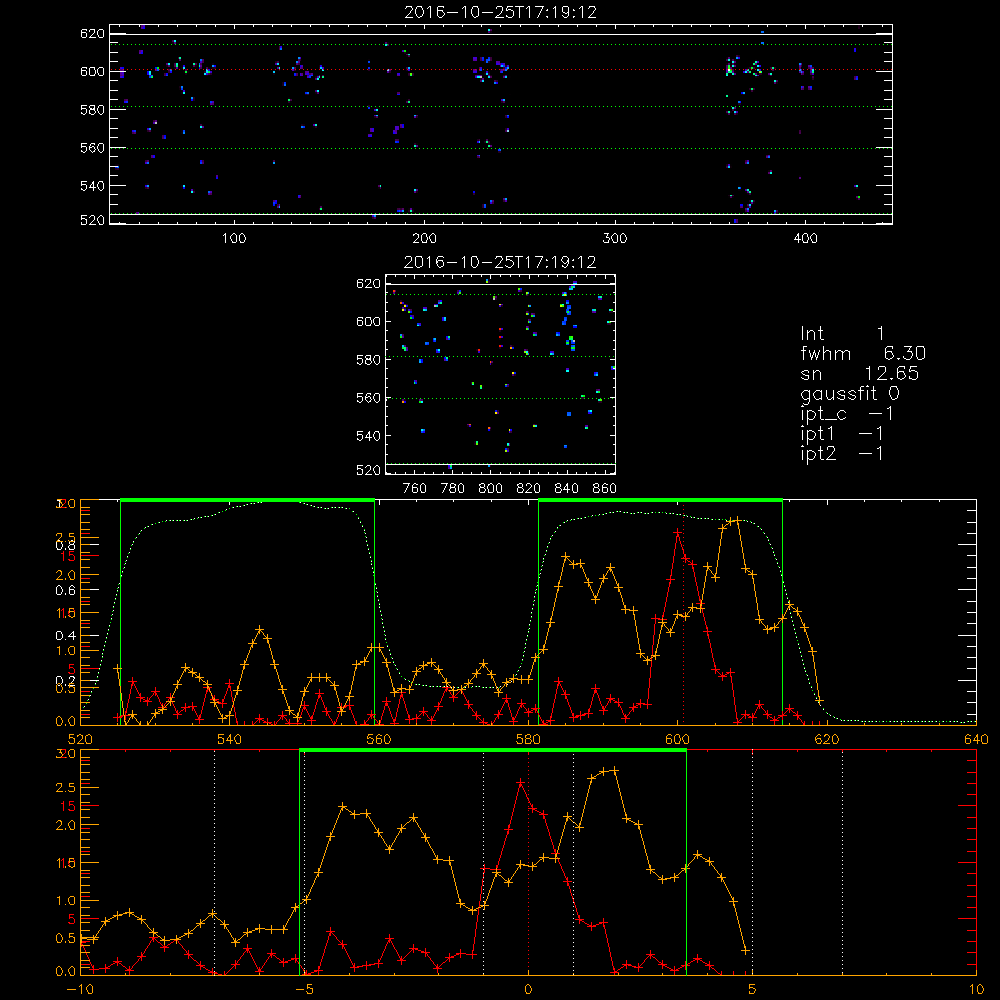The height and width of the screenshot is (1000, 1000).
Task: Click x-axis label 400 of the wide image plot
Action: pyautogui.click(x=805, y=239)
